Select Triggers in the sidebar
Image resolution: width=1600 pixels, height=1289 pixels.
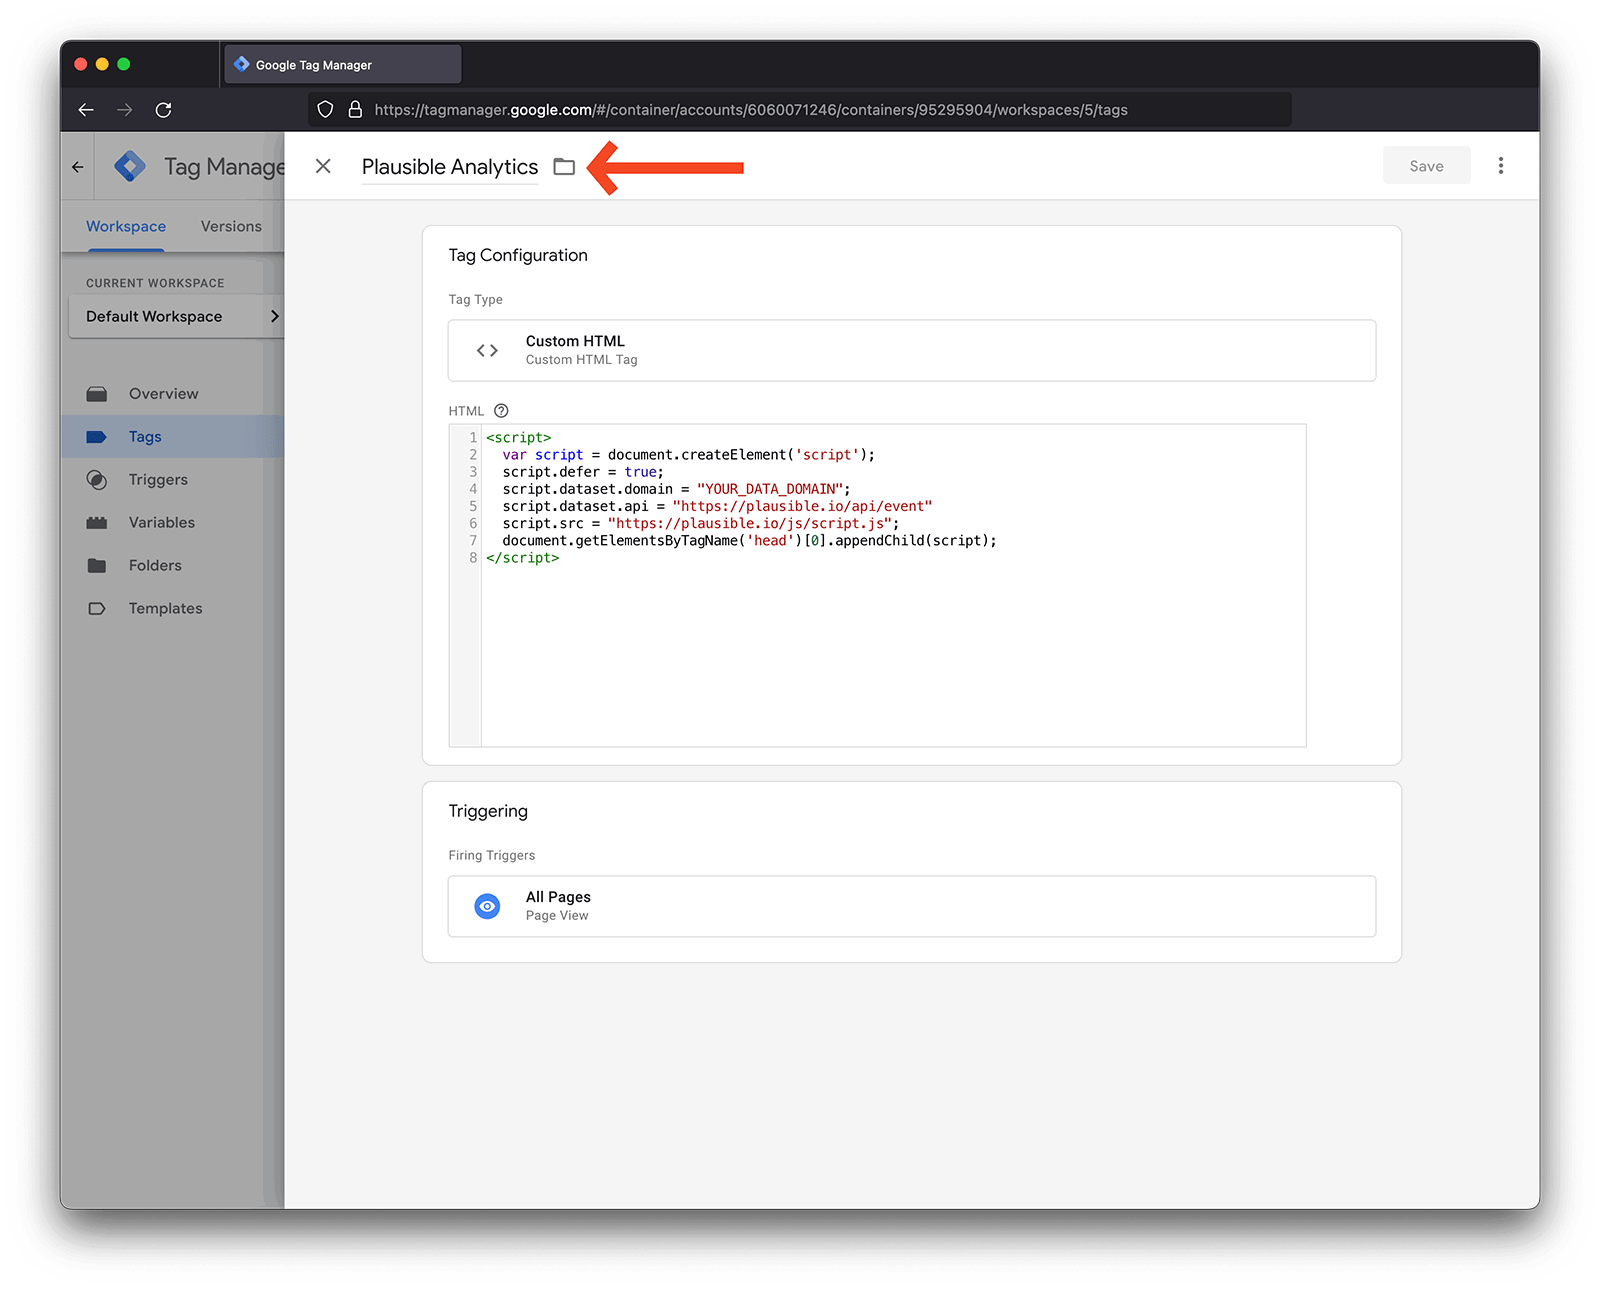157,479
